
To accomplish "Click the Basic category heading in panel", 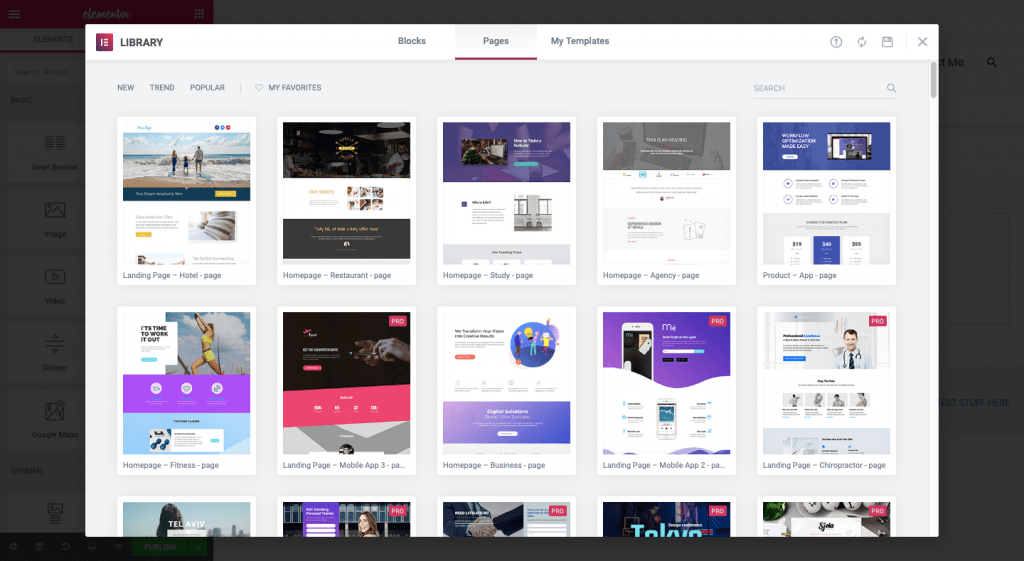I will 21,101.
